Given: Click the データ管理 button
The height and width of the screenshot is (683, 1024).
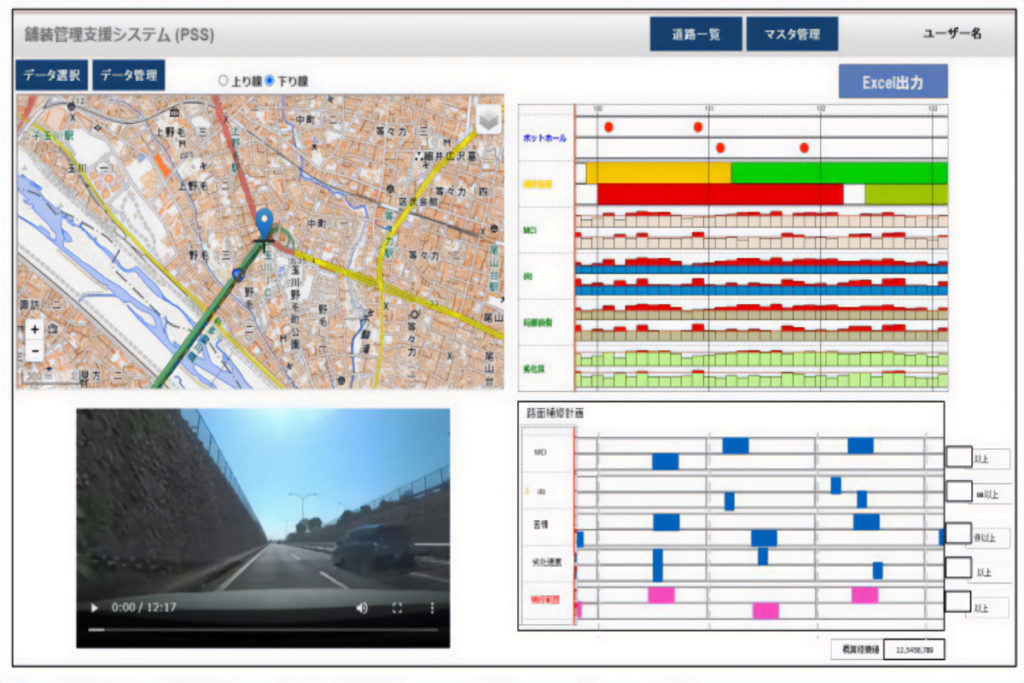Looking at the screenshot, I should (128, 76).
